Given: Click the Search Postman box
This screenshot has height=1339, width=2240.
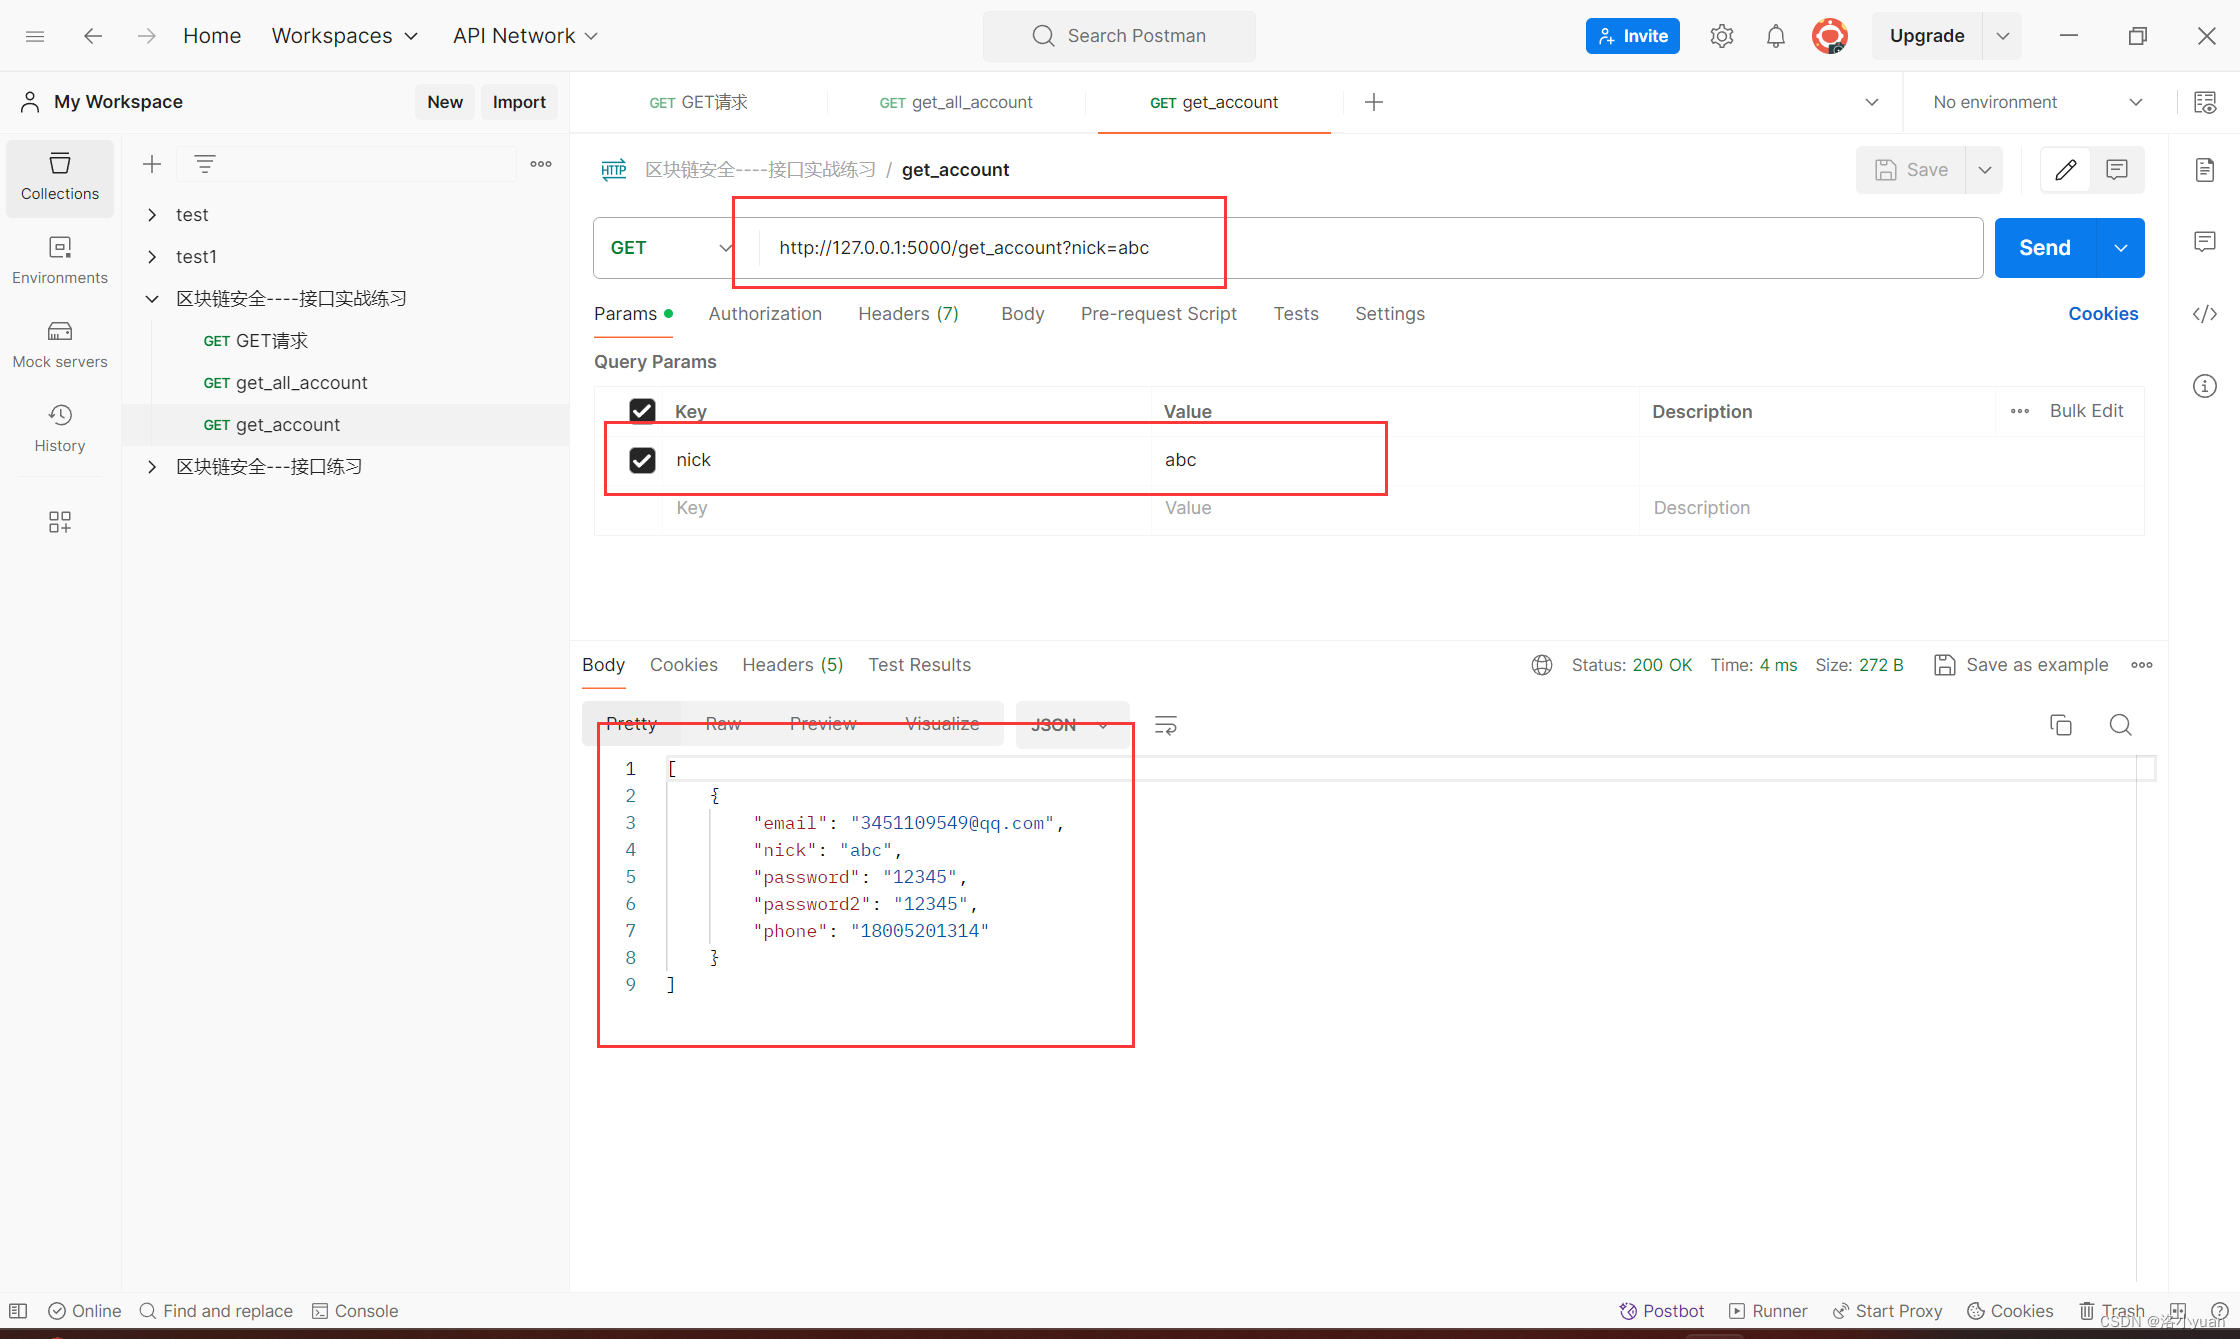Looking at the screenshot, I should tap(1119, 36).
